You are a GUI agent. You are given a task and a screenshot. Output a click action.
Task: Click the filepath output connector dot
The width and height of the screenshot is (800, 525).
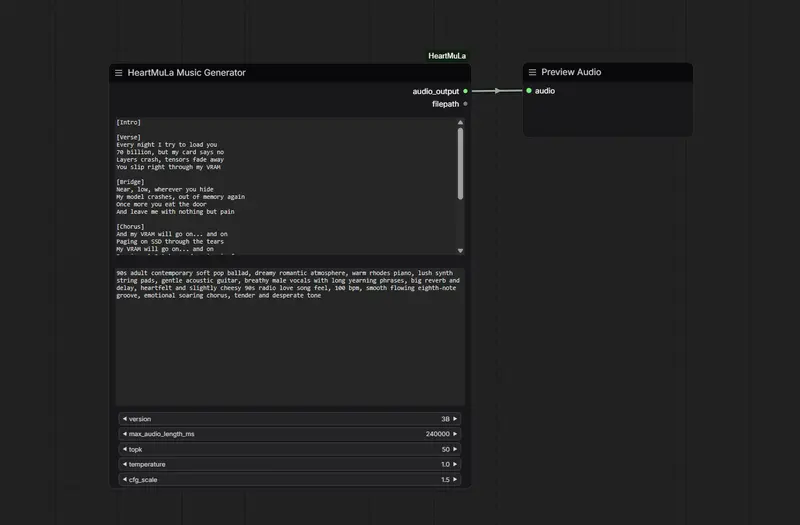point(465,104)
